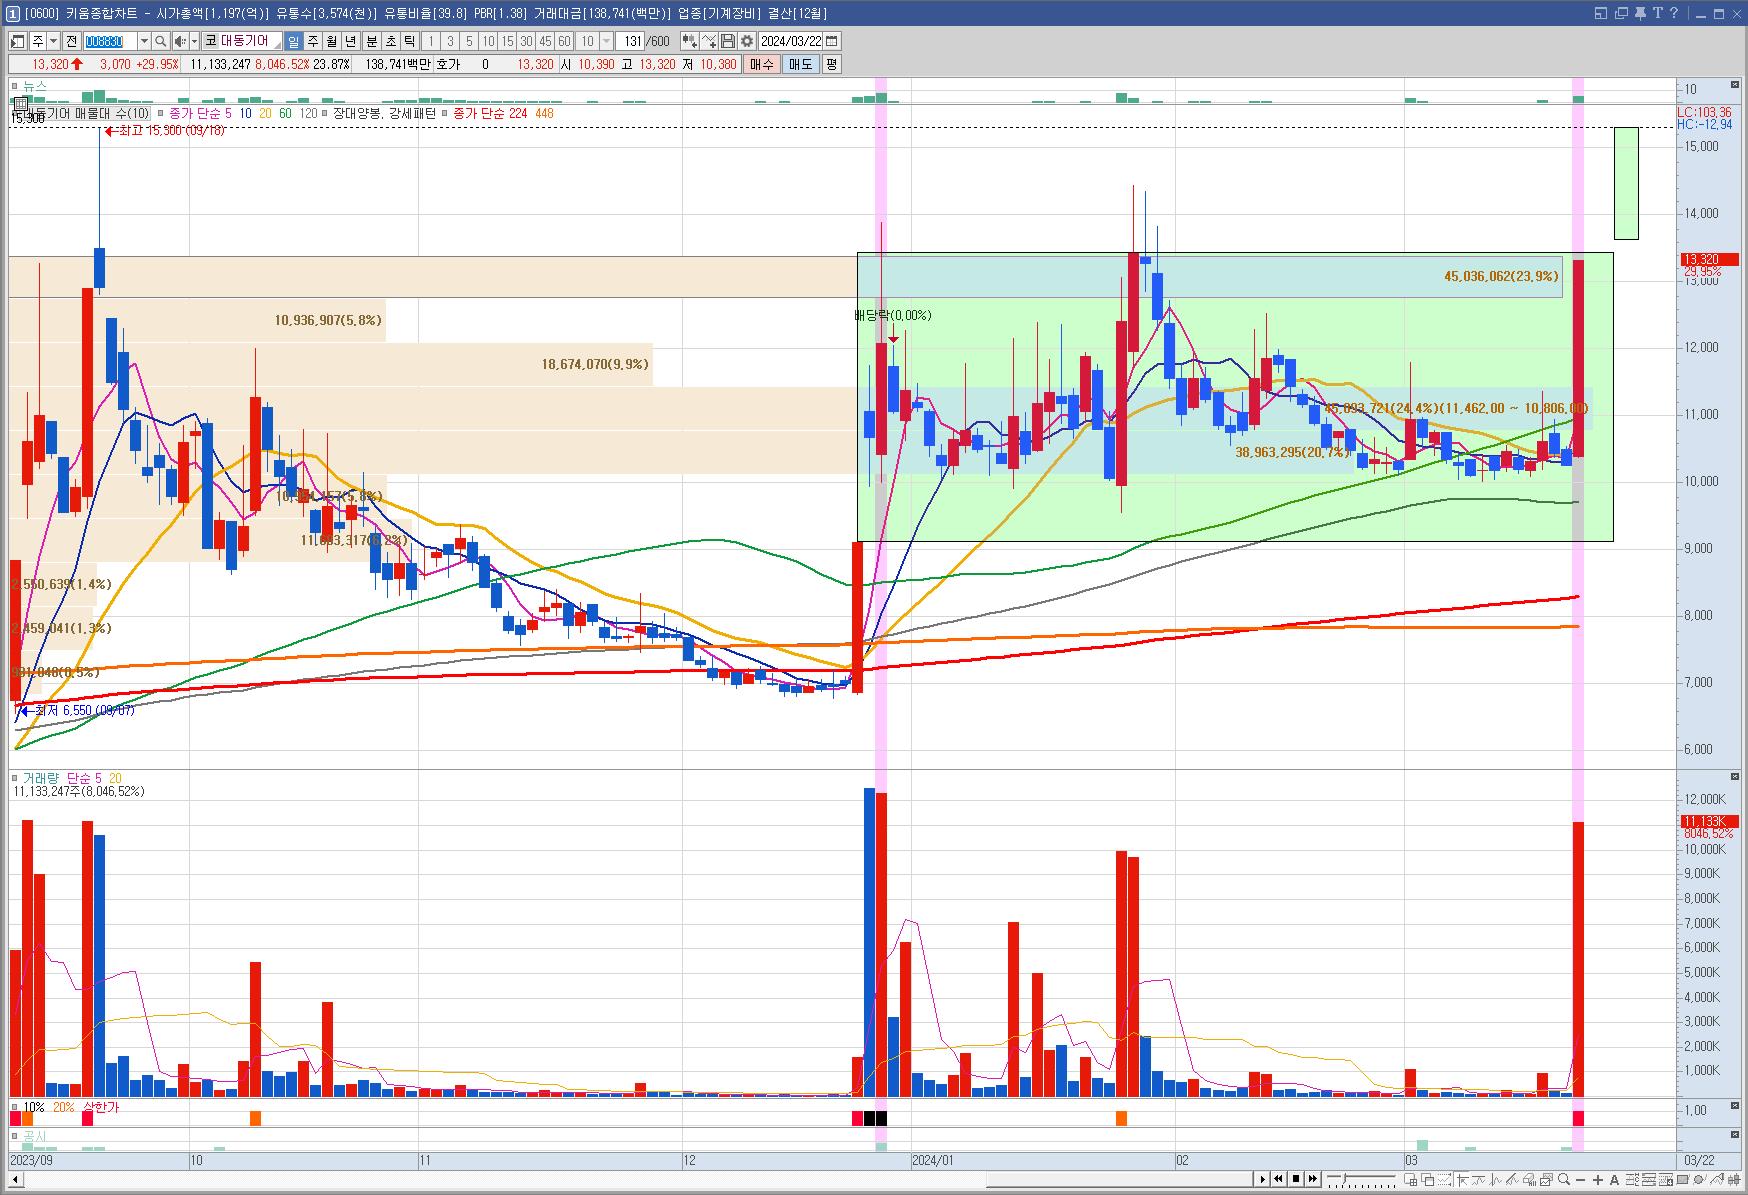Click the add indicator icon beside 131/600
This screenshot has width=1748, height=1195.
point(689,41)
